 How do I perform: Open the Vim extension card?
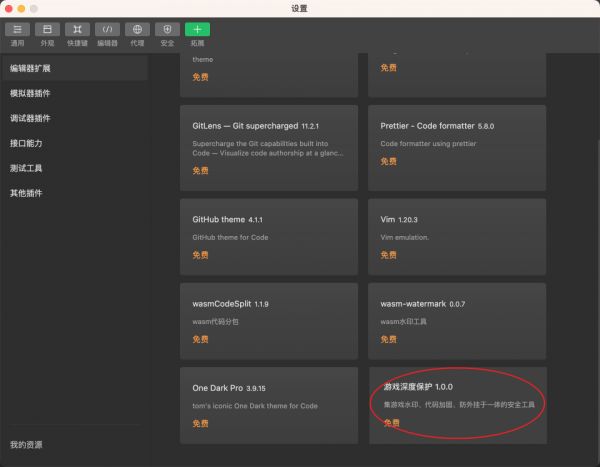pos(457,237)
